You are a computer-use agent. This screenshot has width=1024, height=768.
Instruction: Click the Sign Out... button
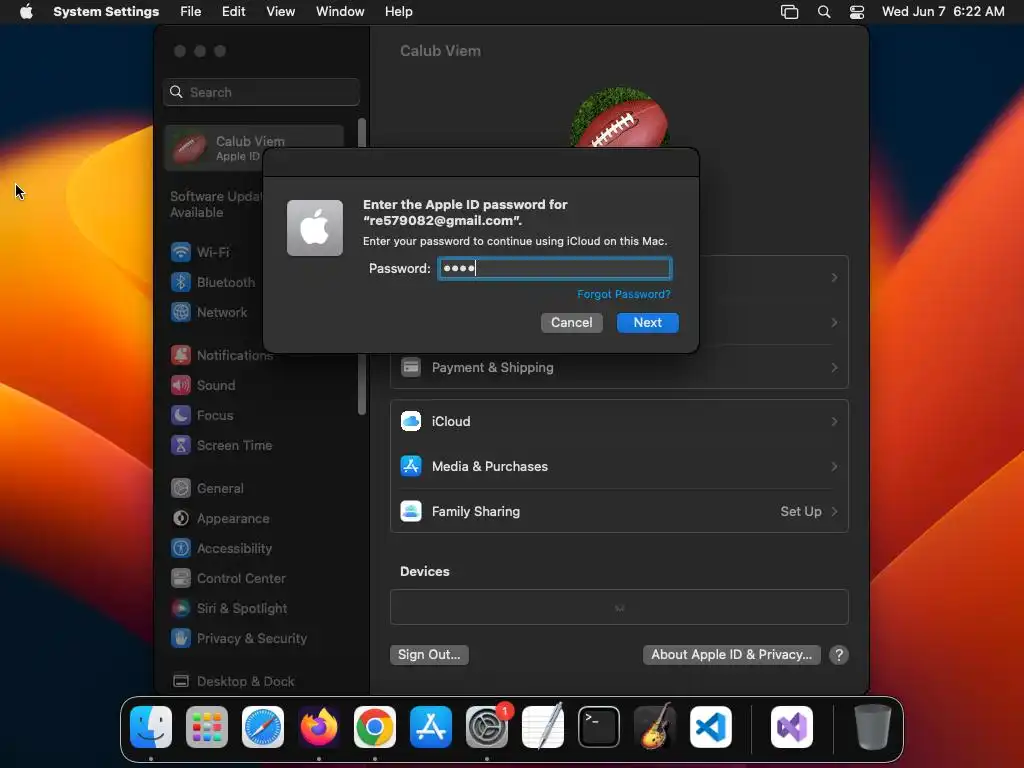(429, 655)
